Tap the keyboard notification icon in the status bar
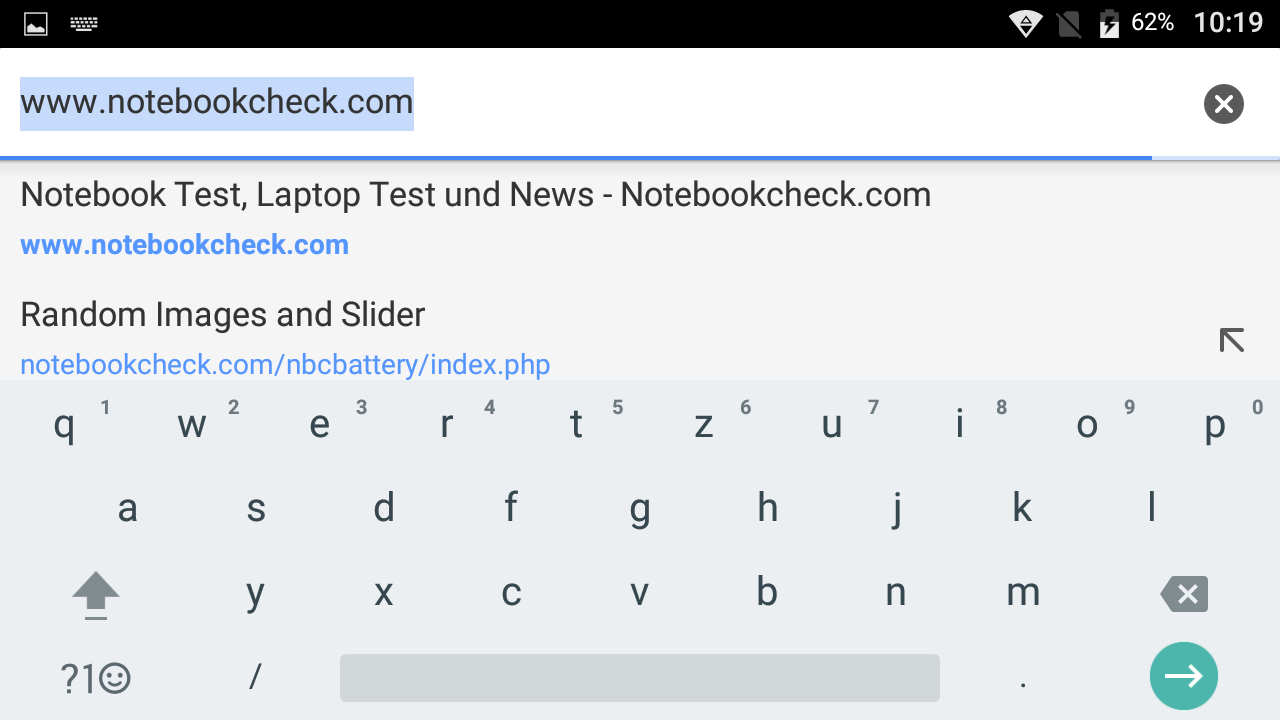The width and height of the screenshot is (1280, 720). (x=84, y=24)
